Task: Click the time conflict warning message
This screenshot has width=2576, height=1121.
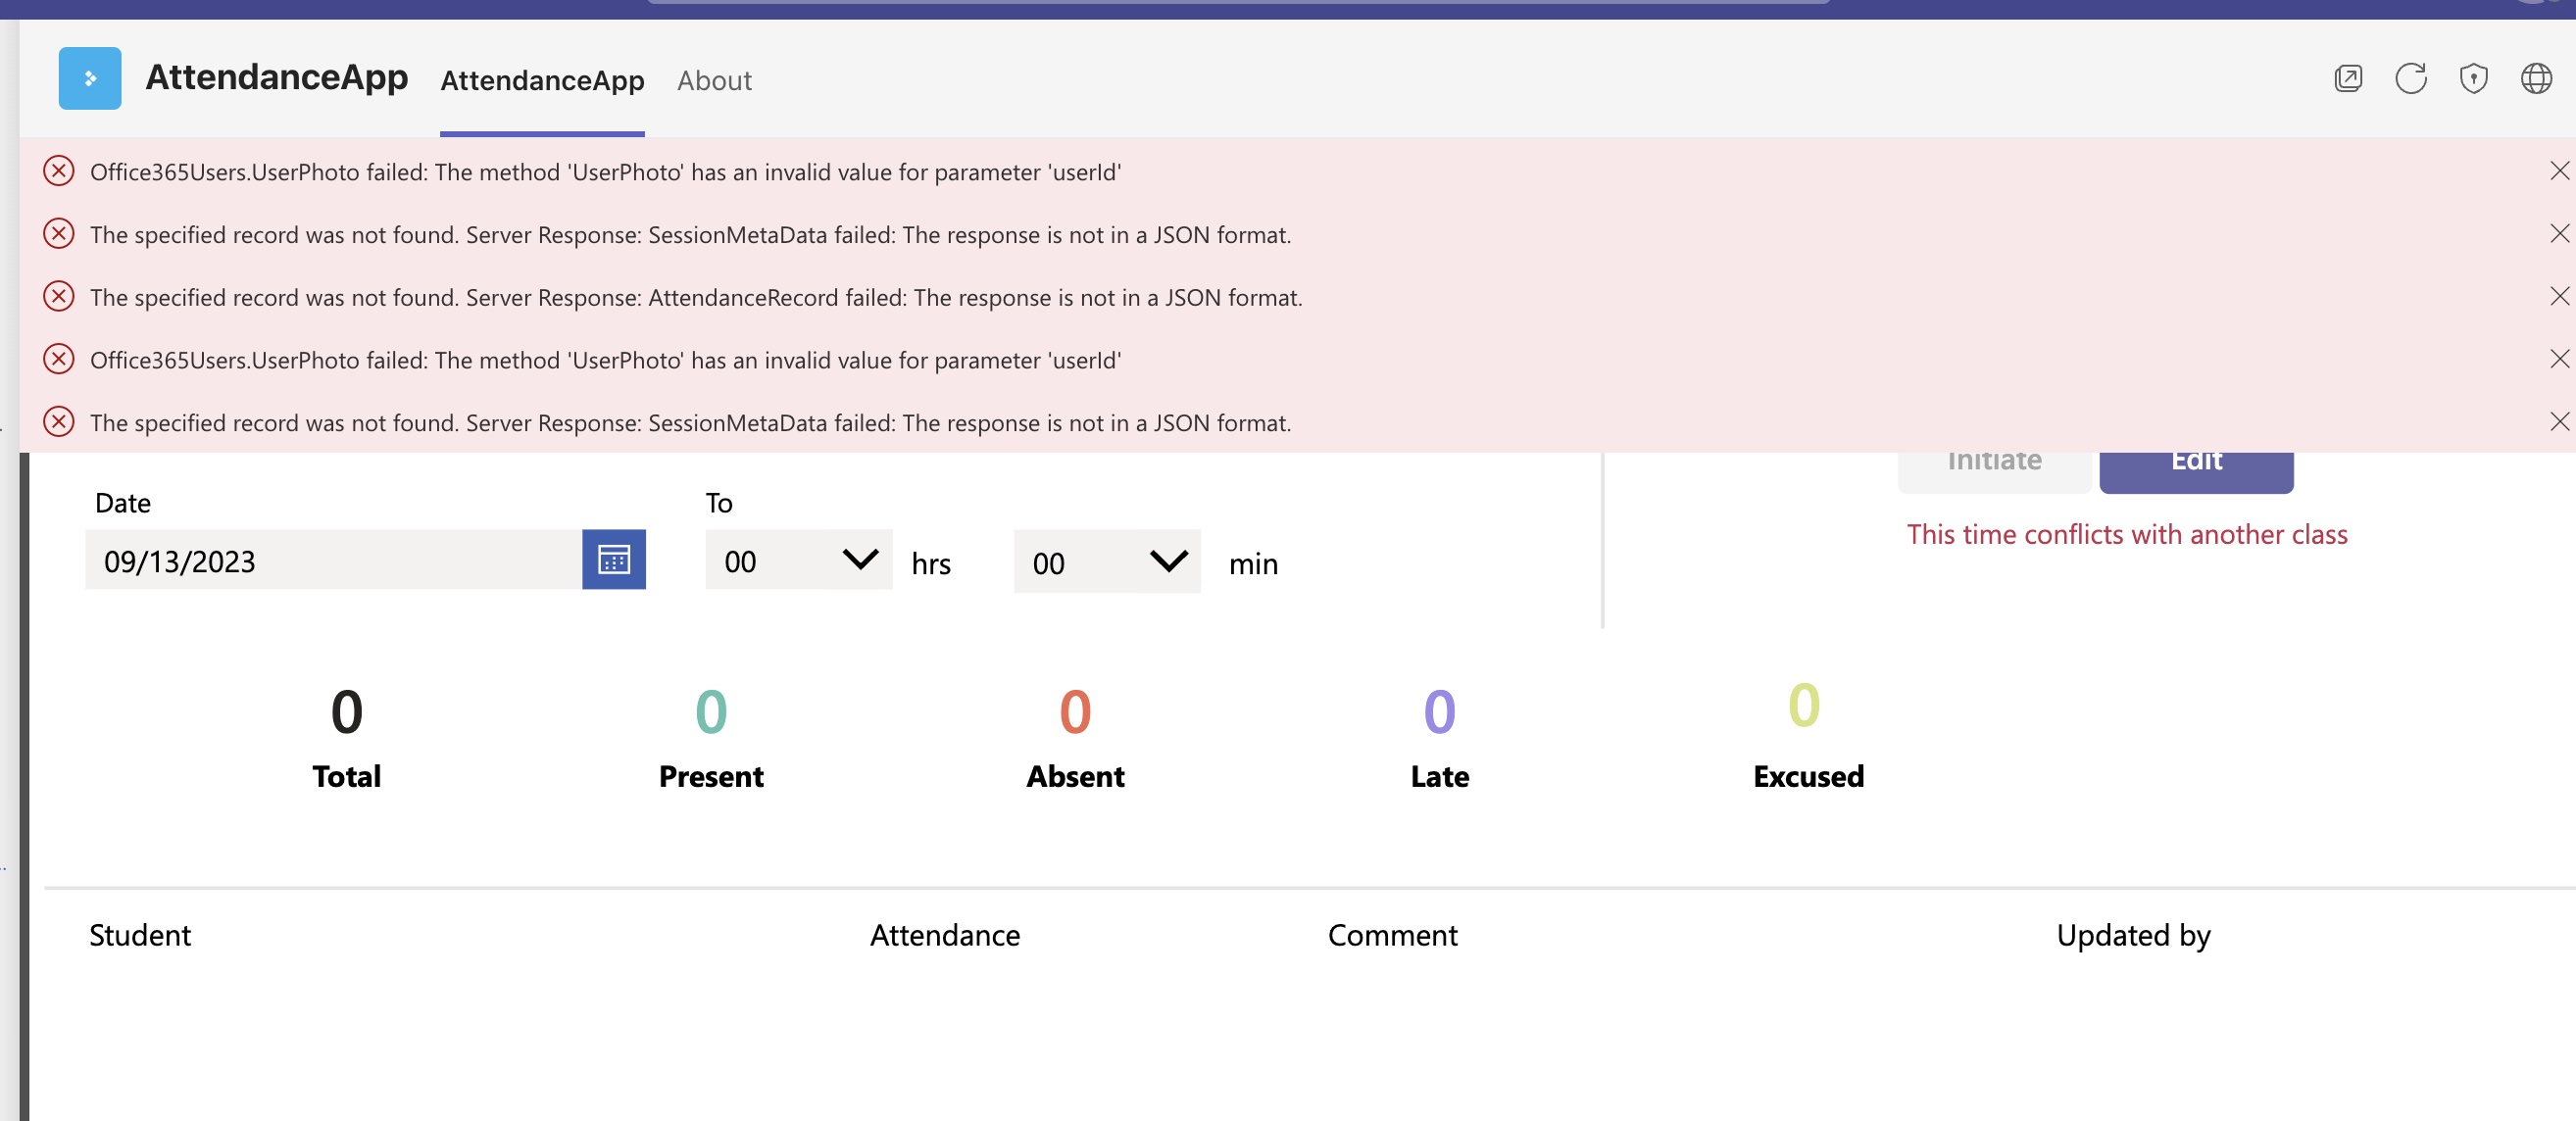Action: tap(2127, 534)
